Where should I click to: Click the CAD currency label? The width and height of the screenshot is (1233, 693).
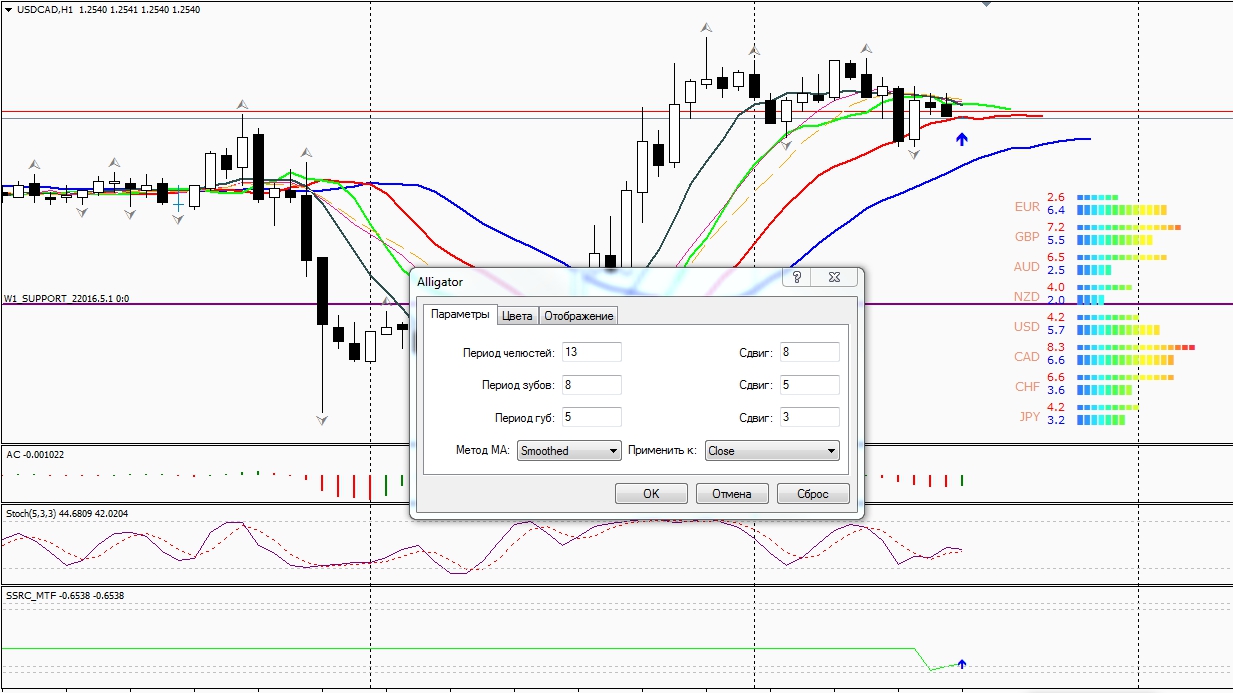[x=1027, y=357]
